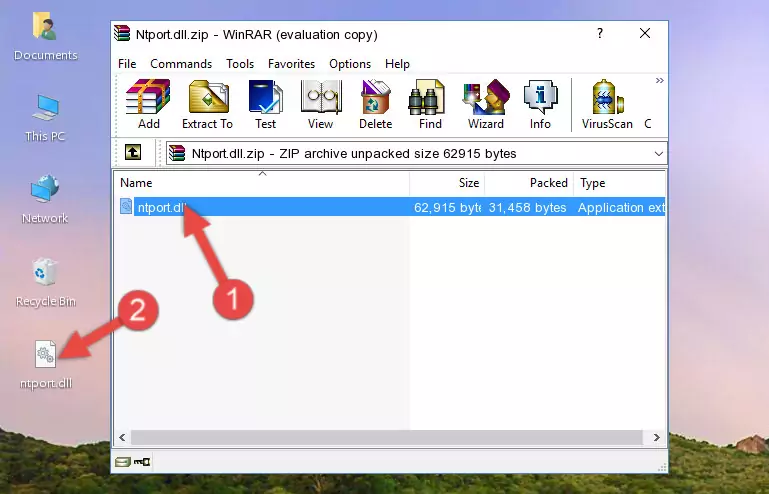Click the password key status bar icon
769x494 pixels.
pos(142,461)
